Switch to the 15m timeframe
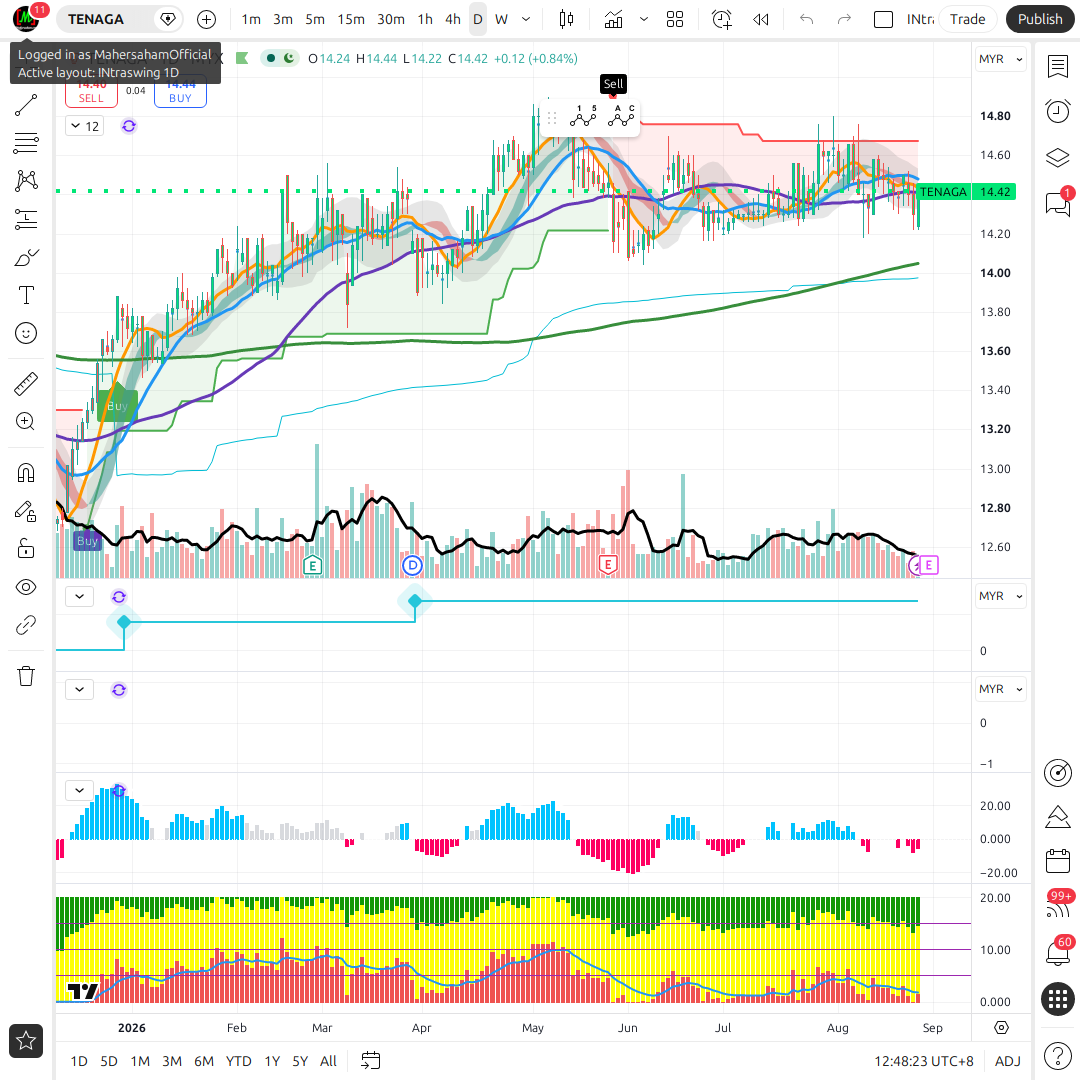This screenshot has height=1080, width=1080. point(351,19)
